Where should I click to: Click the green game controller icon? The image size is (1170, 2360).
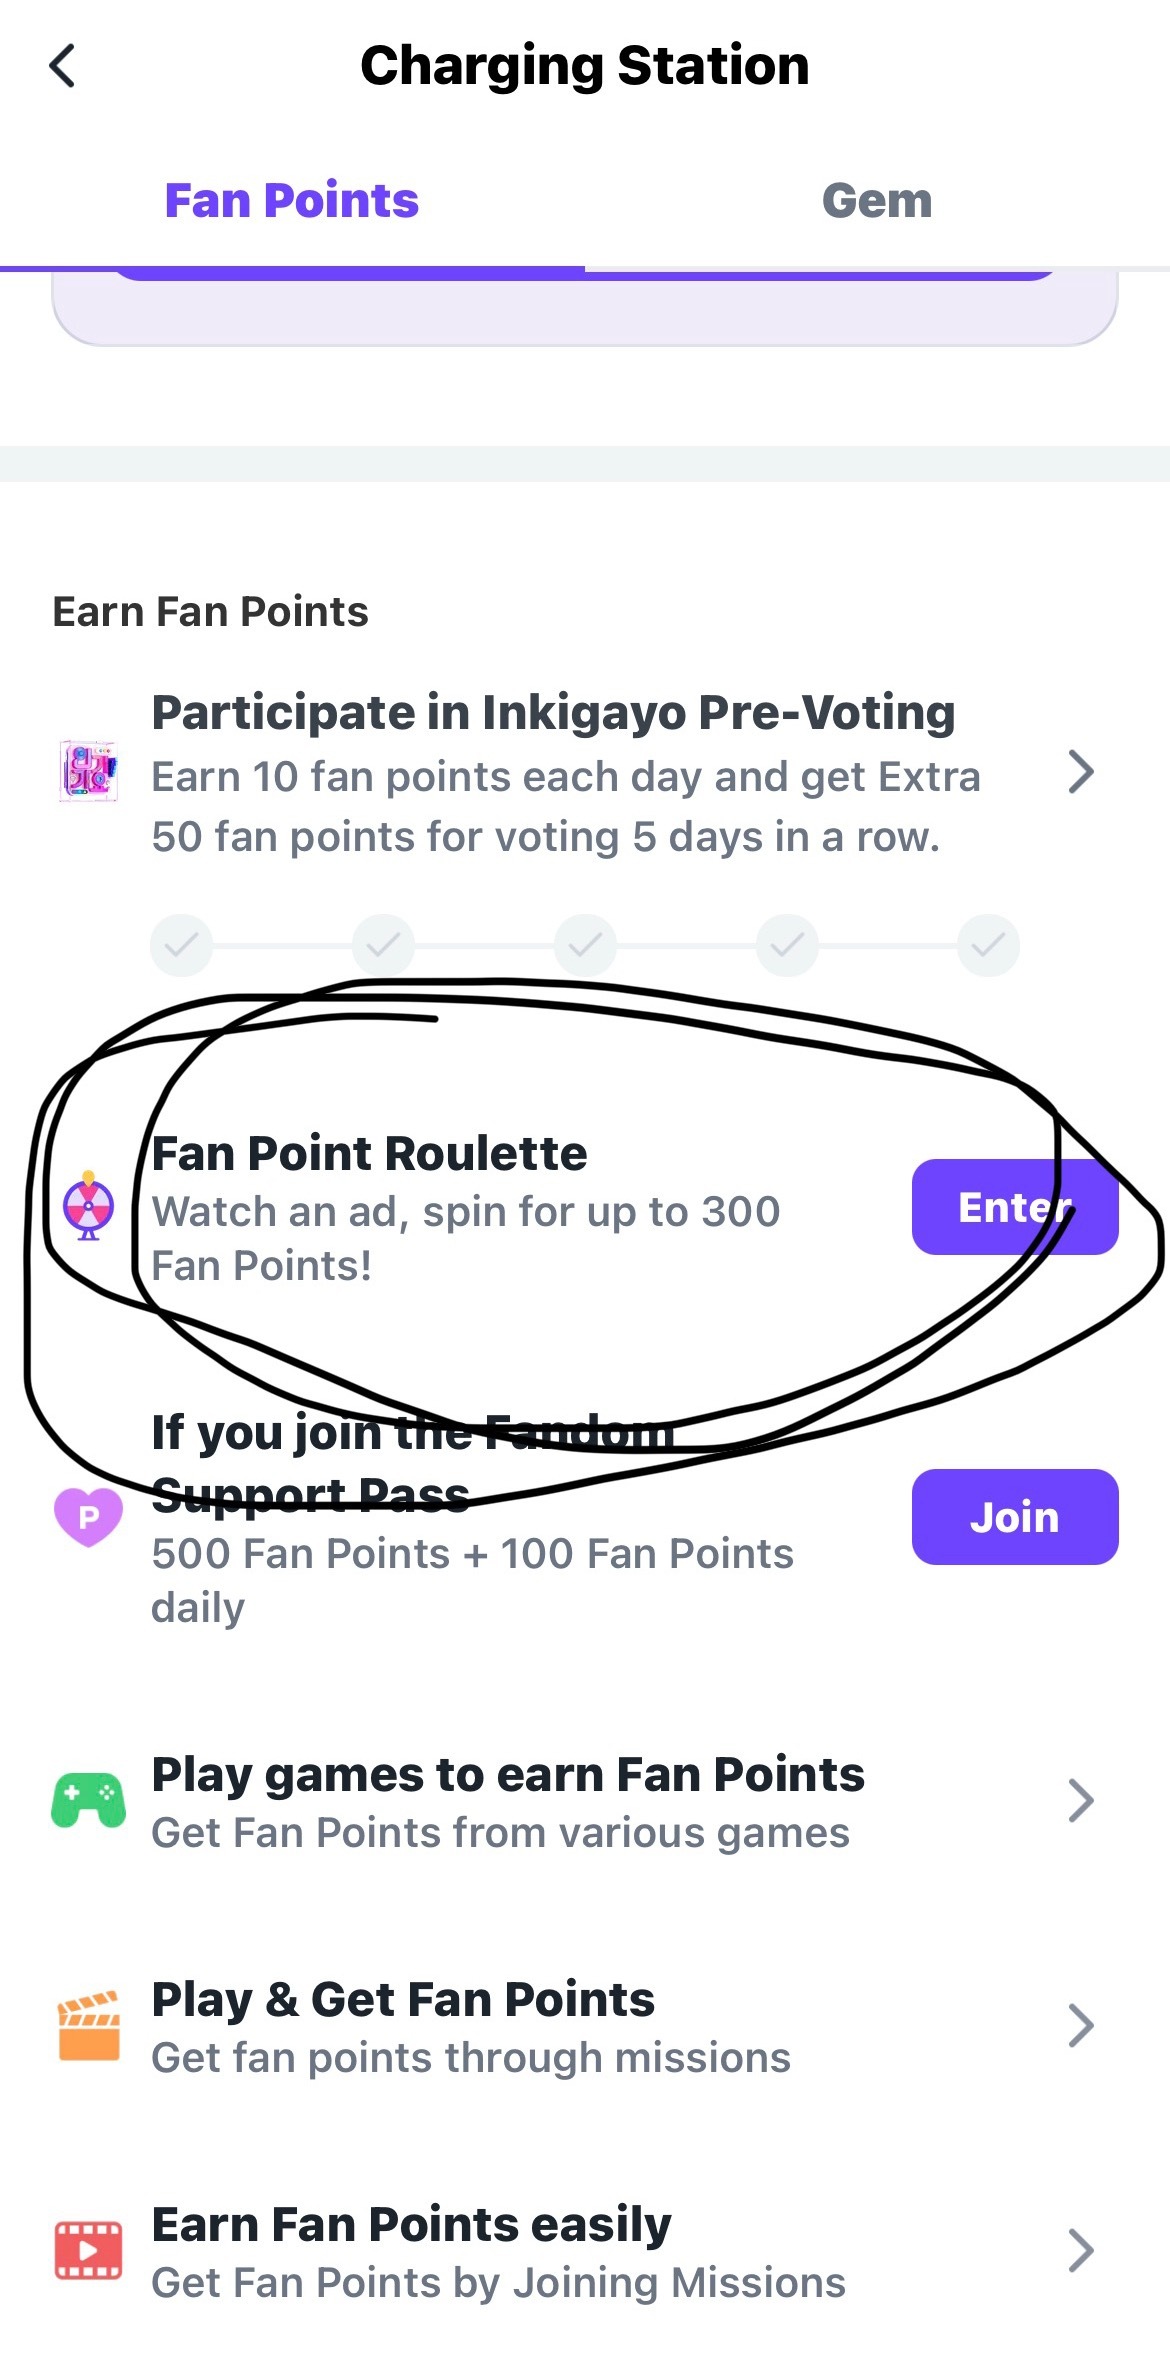[89, 1800]
